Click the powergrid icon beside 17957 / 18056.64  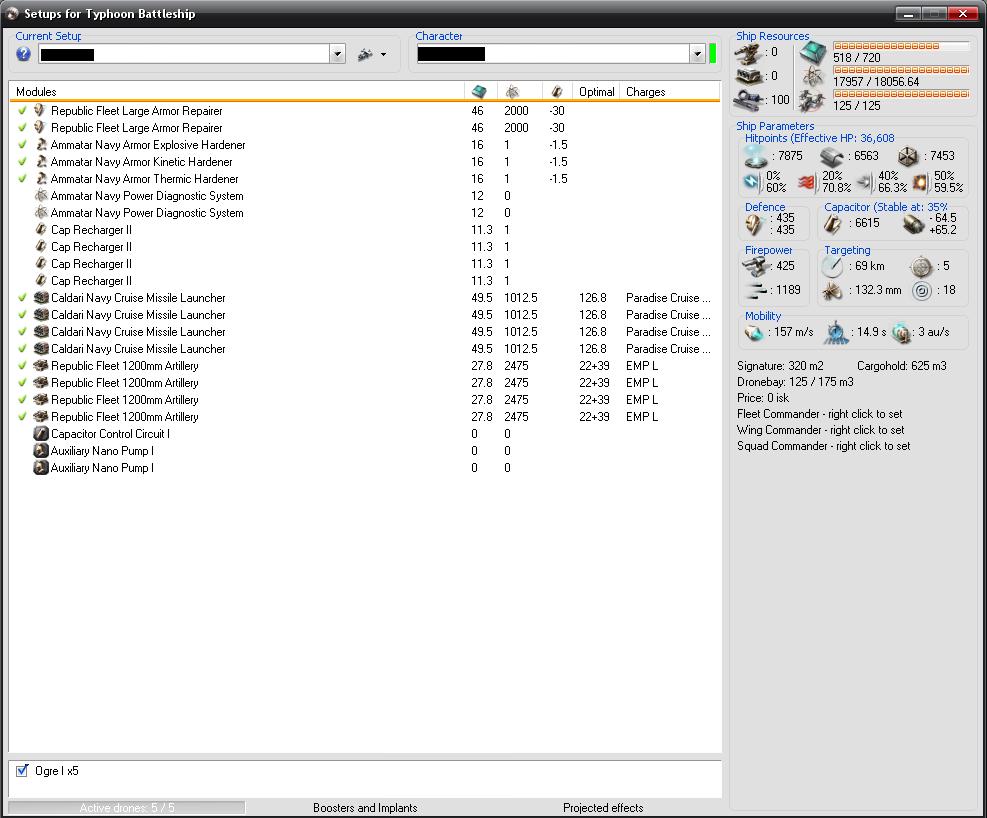pyautogui.click(x=813, y=77)
